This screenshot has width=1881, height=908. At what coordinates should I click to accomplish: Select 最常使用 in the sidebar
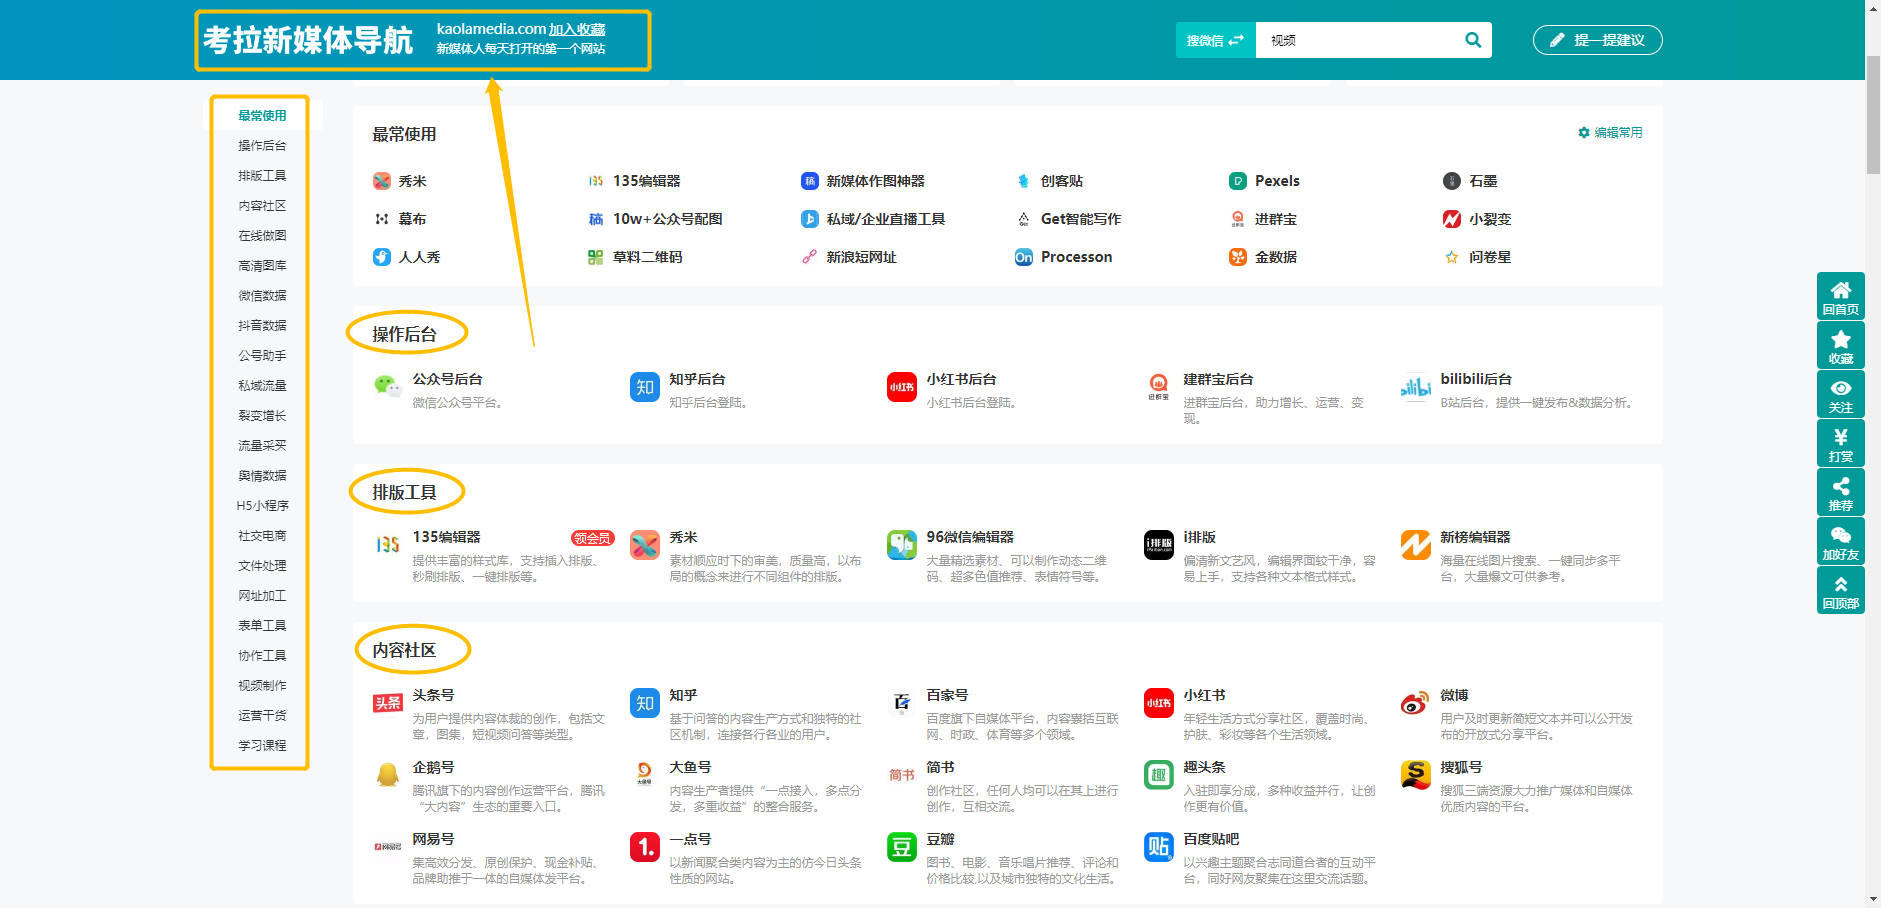(262, 116)
